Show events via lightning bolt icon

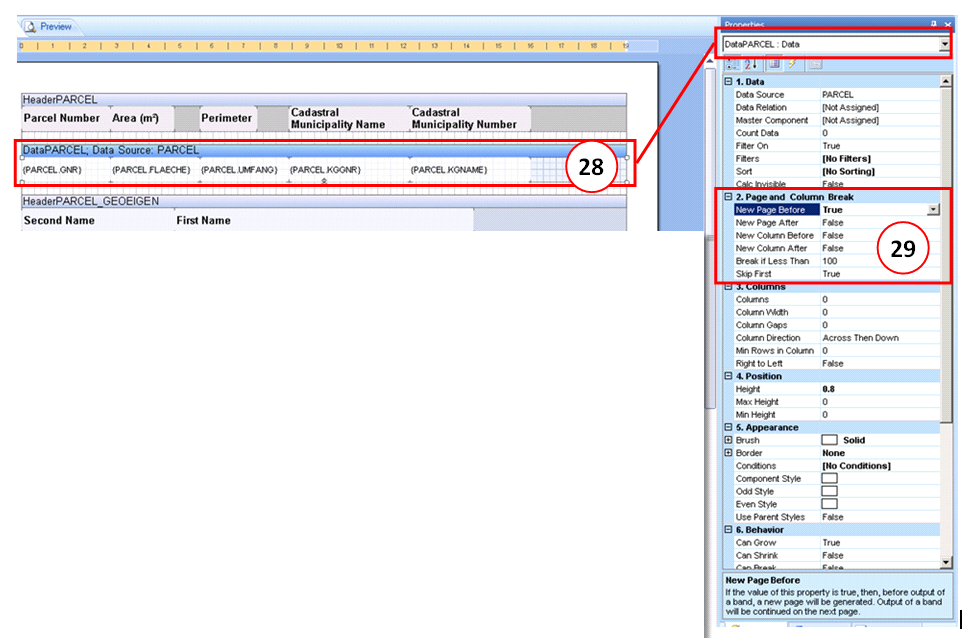(x=791, y=64)
